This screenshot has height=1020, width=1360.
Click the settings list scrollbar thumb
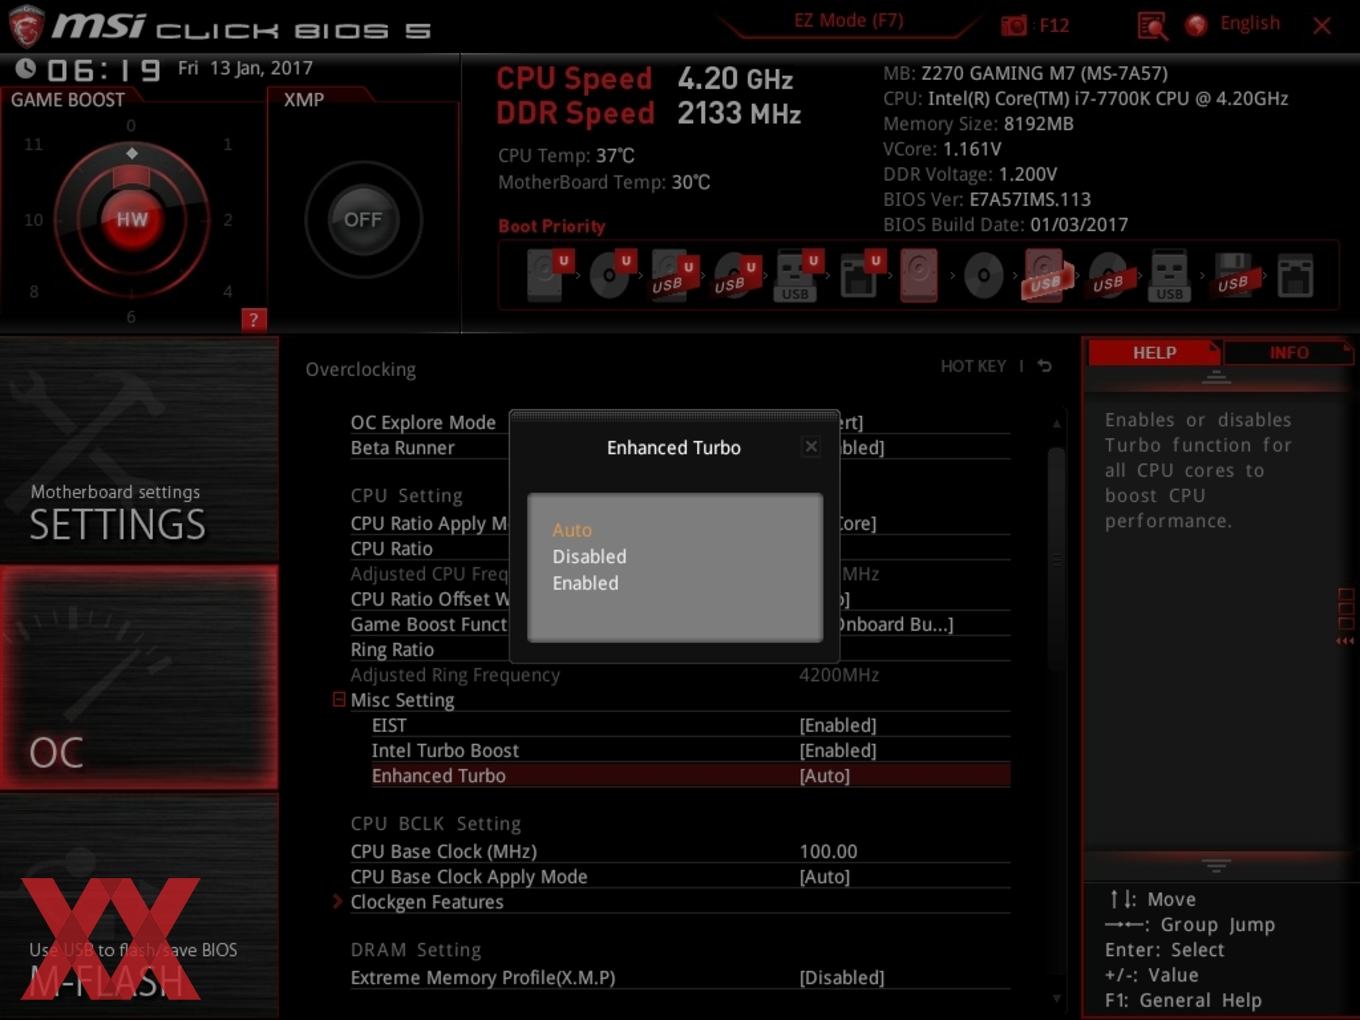(x=1056, y=558)
